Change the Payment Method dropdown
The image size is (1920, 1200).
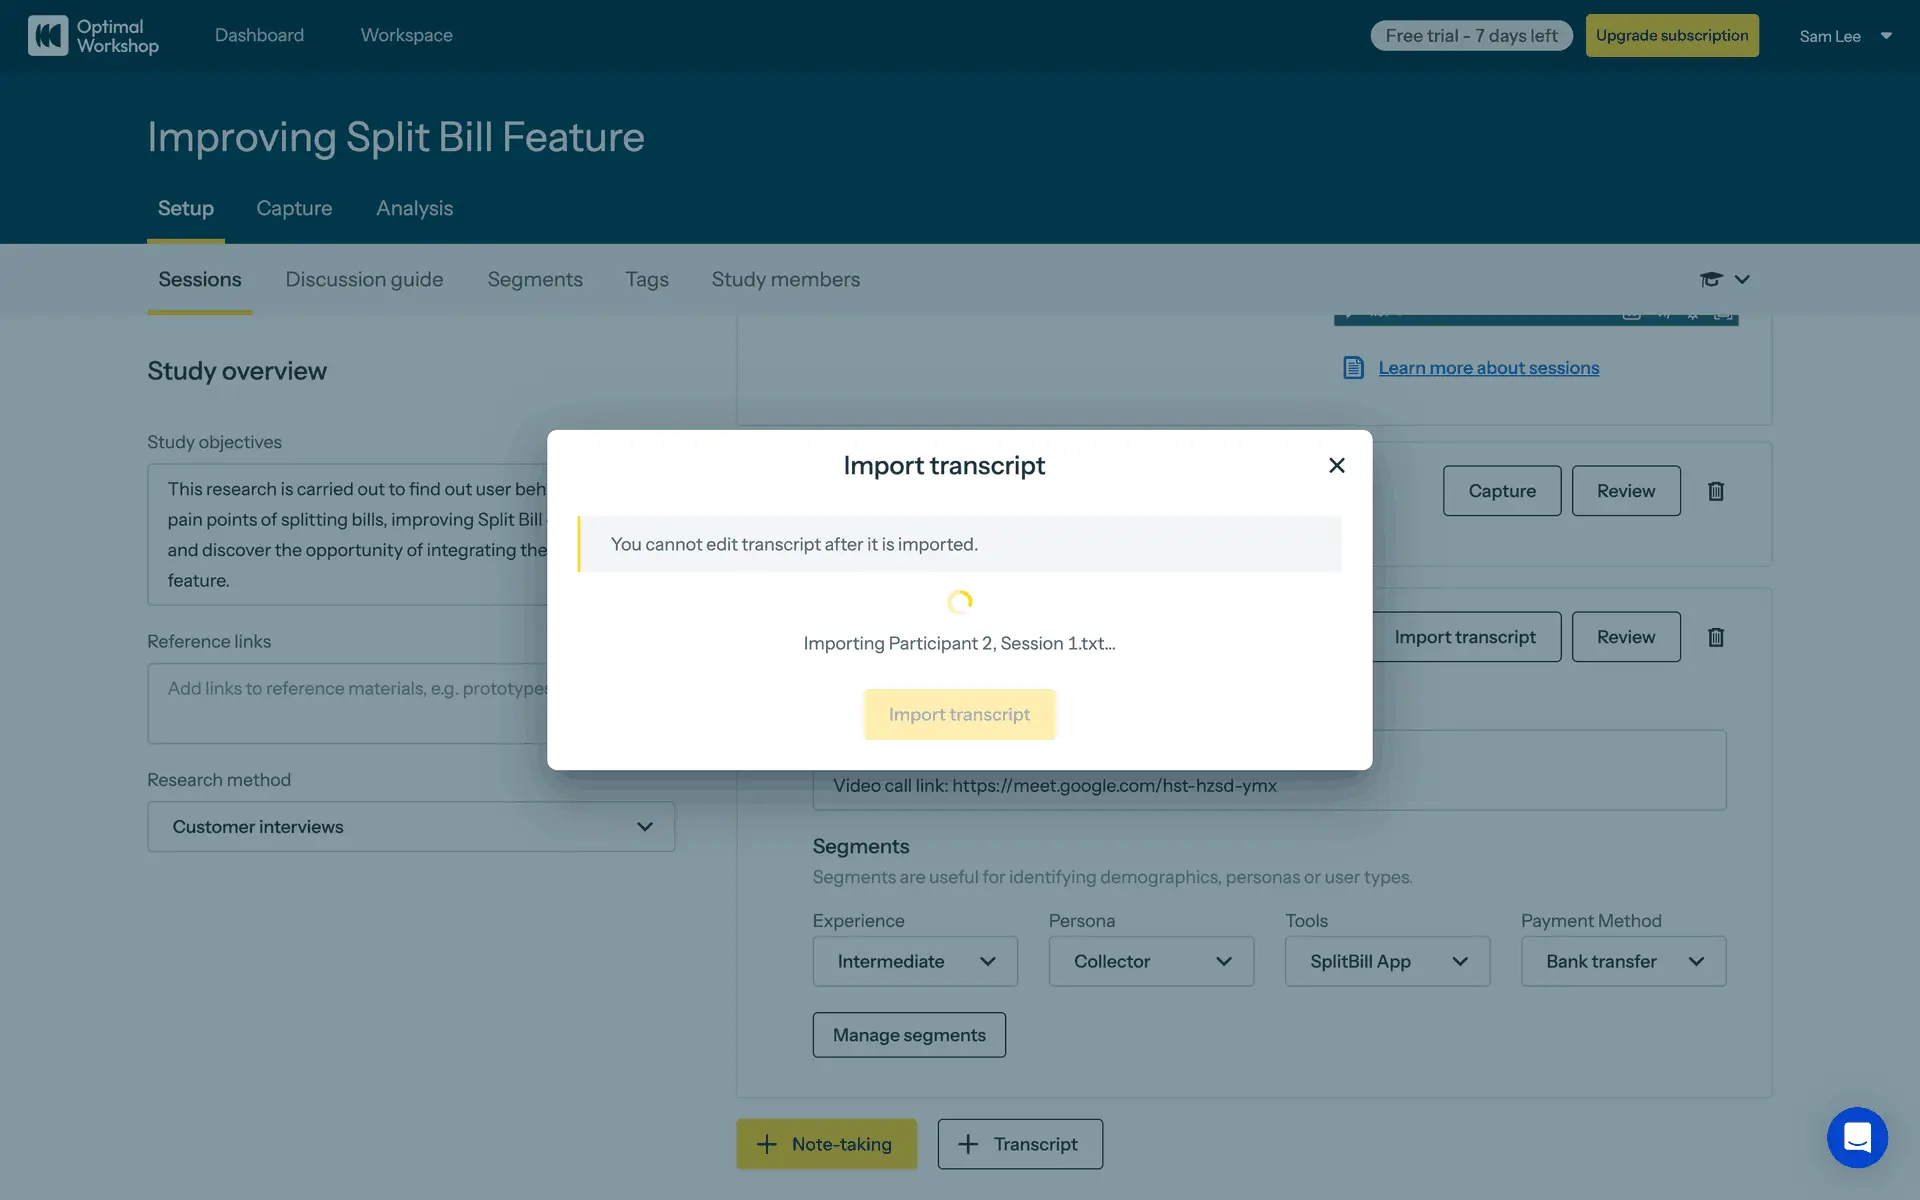point(1623,961)
